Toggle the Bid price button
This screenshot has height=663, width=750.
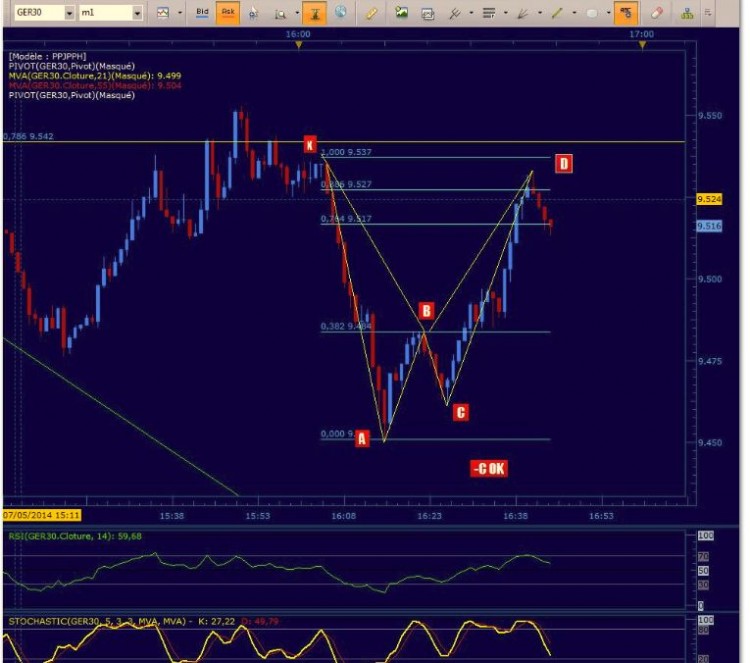point(202,12)
